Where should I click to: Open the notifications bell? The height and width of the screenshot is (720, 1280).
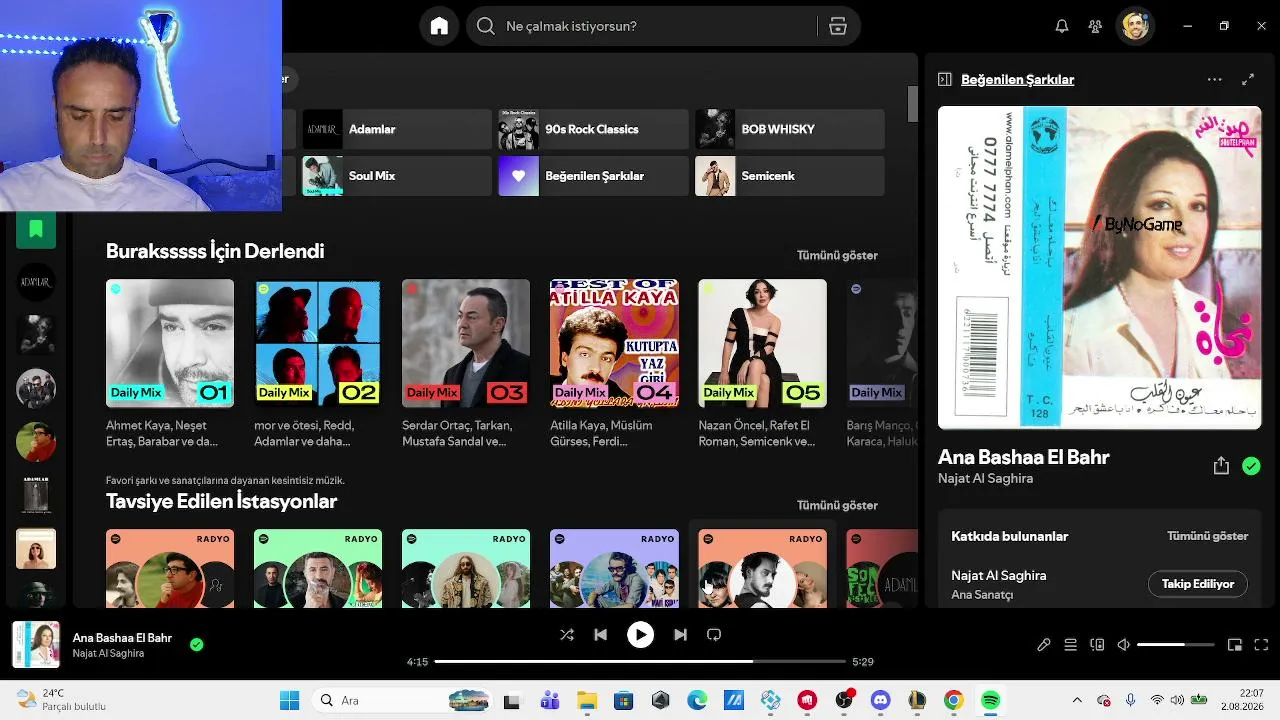(x=1062, y=26)
